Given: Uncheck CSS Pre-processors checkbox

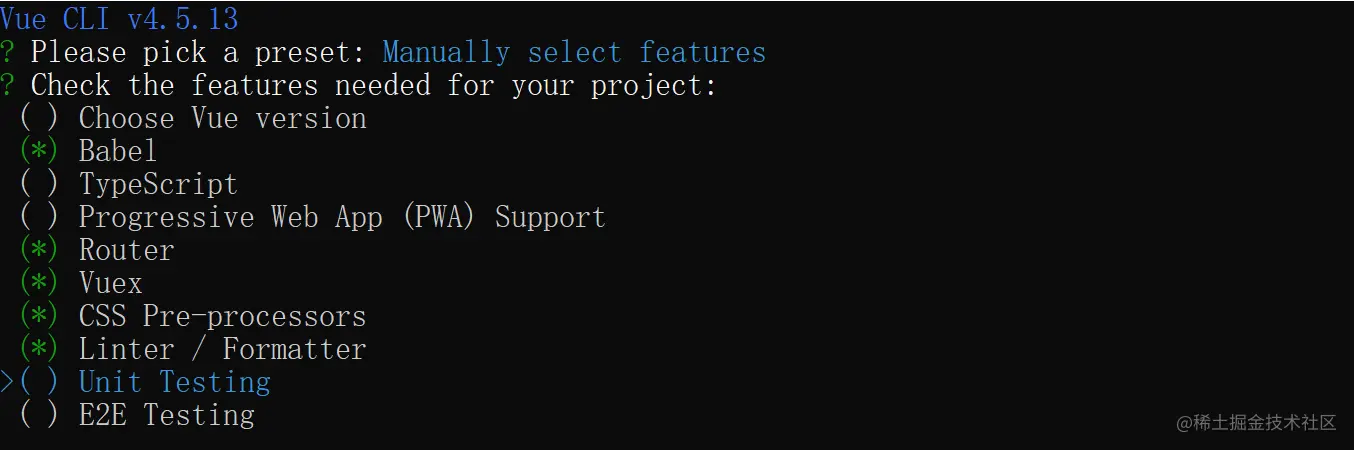Looking at the screenshot, I should tap(39, 316).
